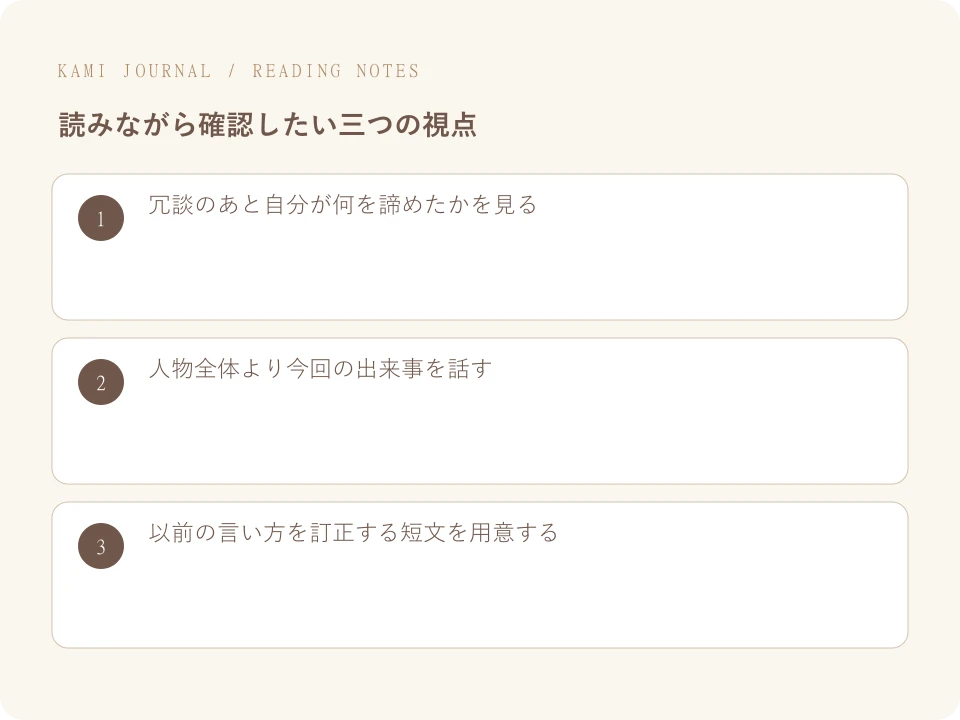Tap the number 3 circle badge
This screenshot has width=960, height=720.
pos(101,546)
